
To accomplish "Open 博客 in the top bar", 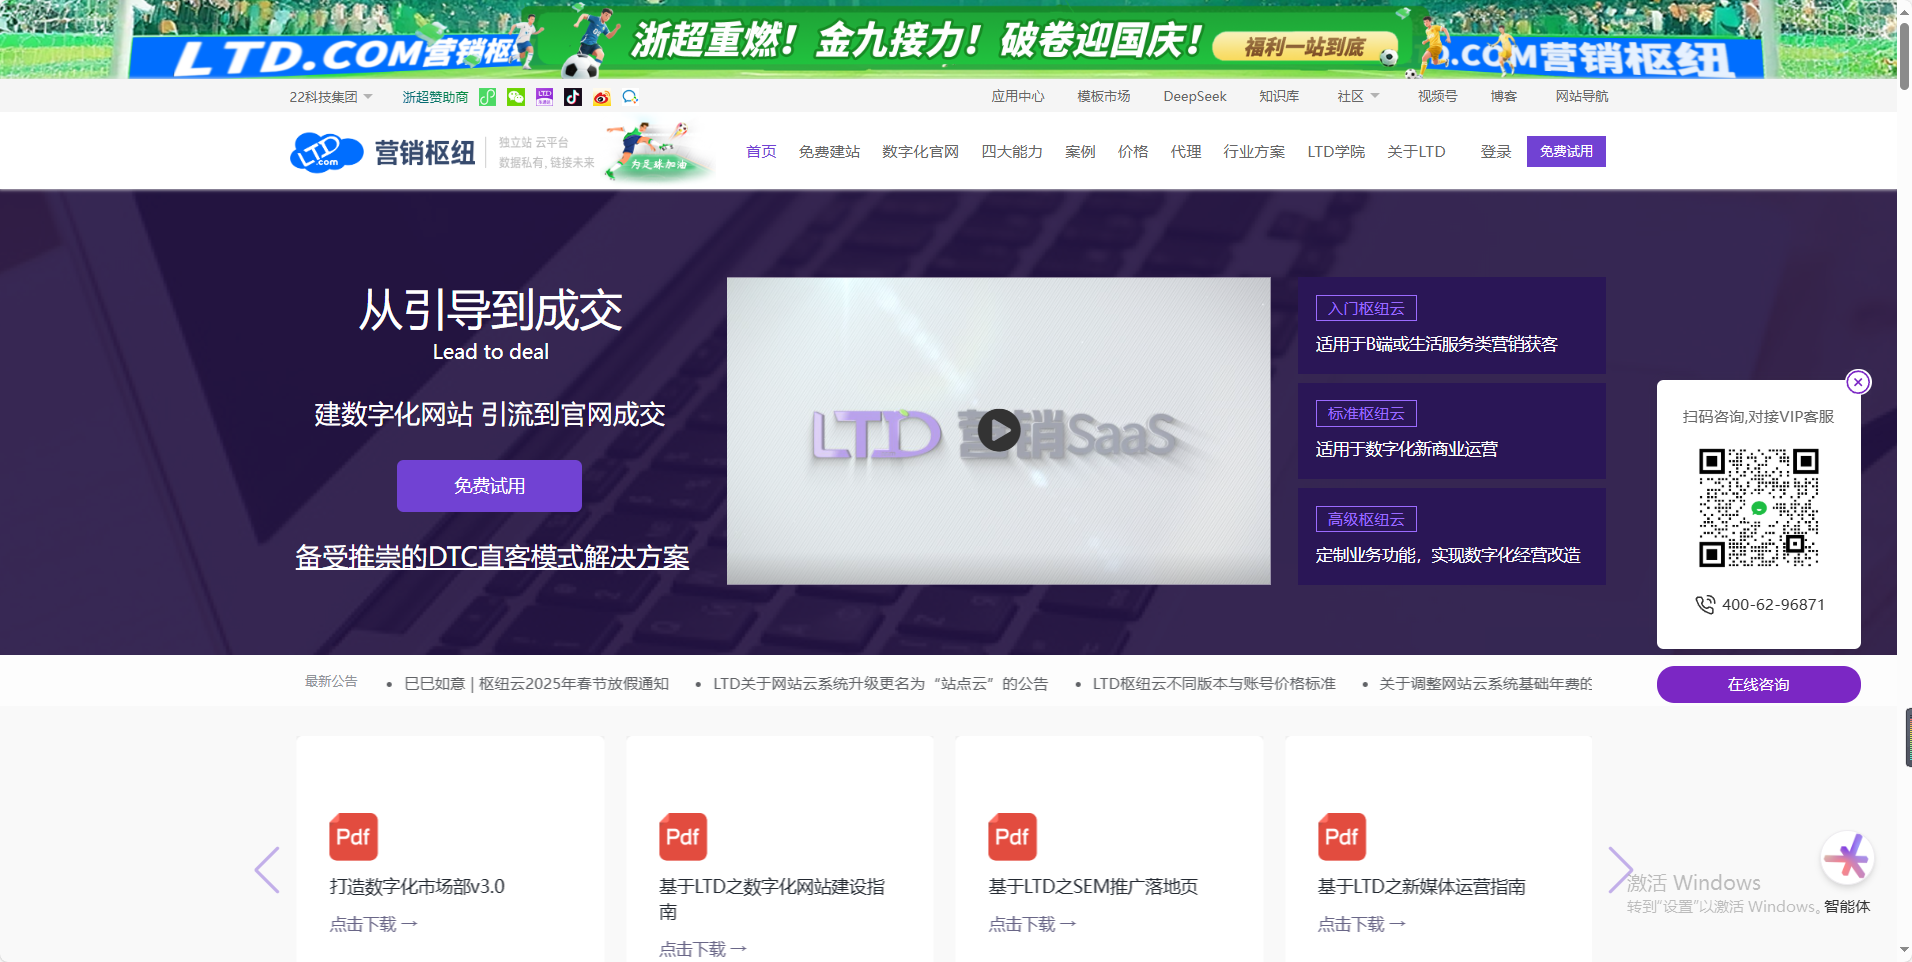I will [x=1504, y=96].
